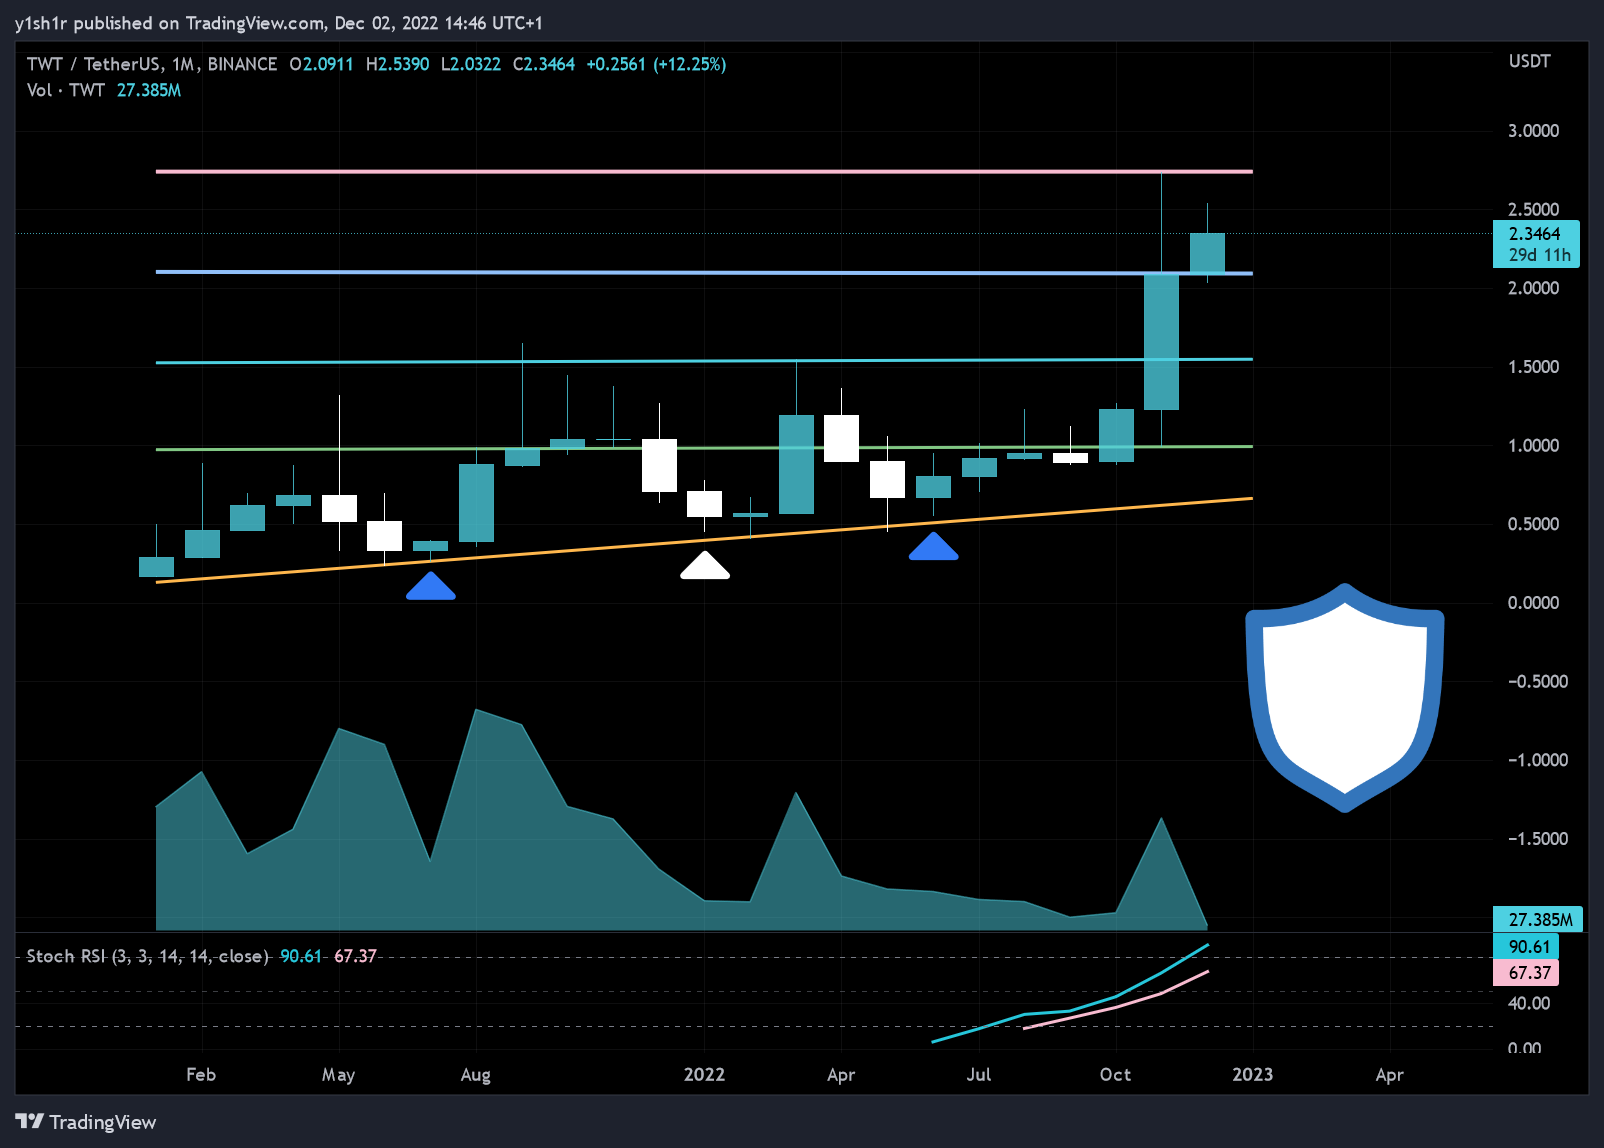Click the H2.5390 high value in the legend
This screenshot has width=1604, height=1148.
pos(398,64)
